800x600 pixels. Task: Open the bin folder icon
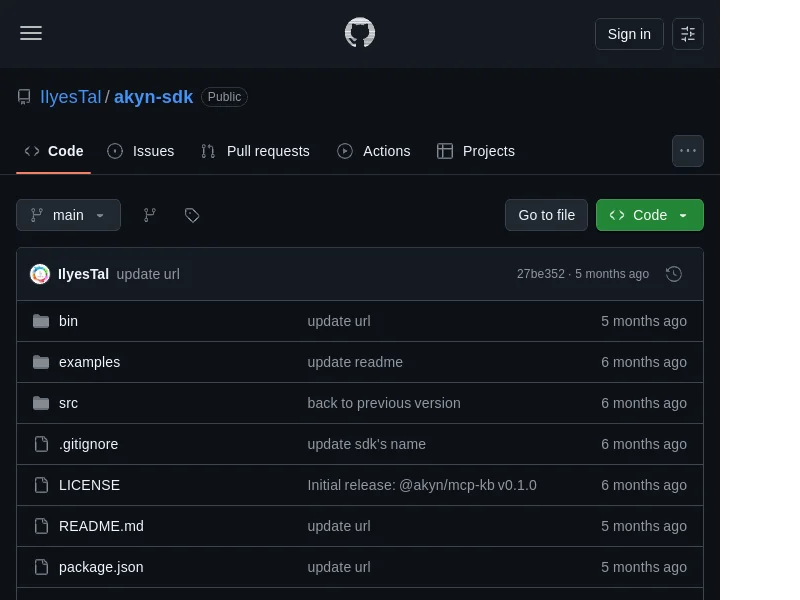(41, 321)
